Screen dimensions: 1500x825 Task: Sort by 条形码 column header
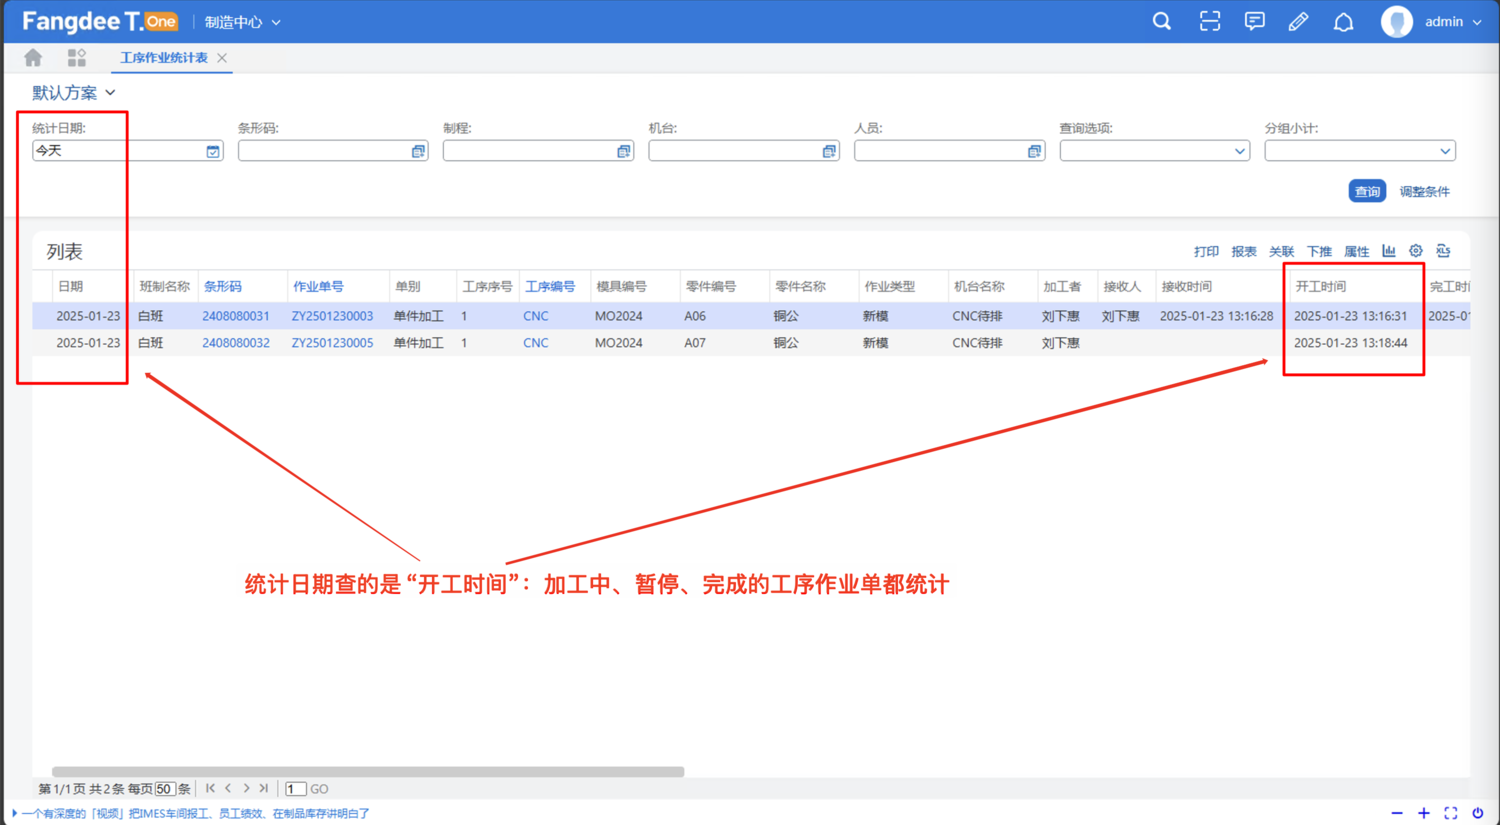tap(223, 287)
